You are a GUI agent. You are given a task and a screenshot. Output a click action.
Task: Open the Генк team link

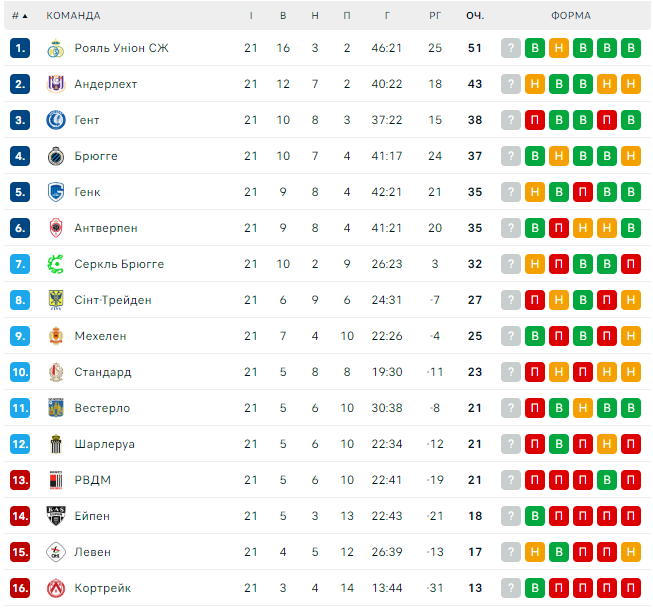point(87,192)
